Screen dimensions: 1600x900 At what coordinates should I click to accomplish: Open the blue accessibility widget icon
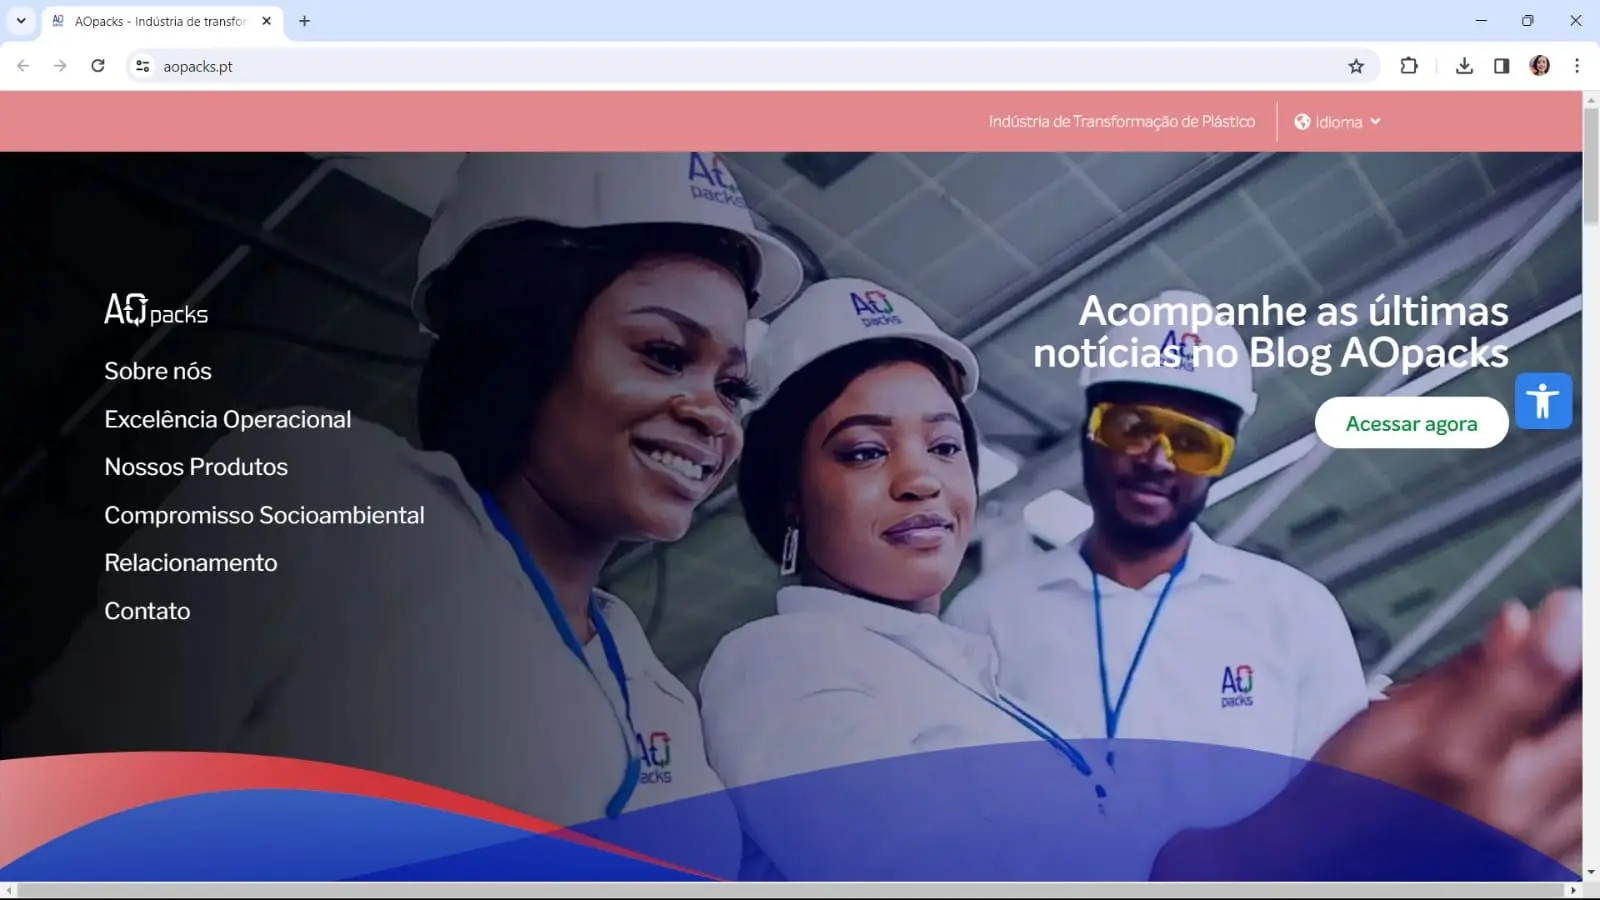coord(1543,401)
